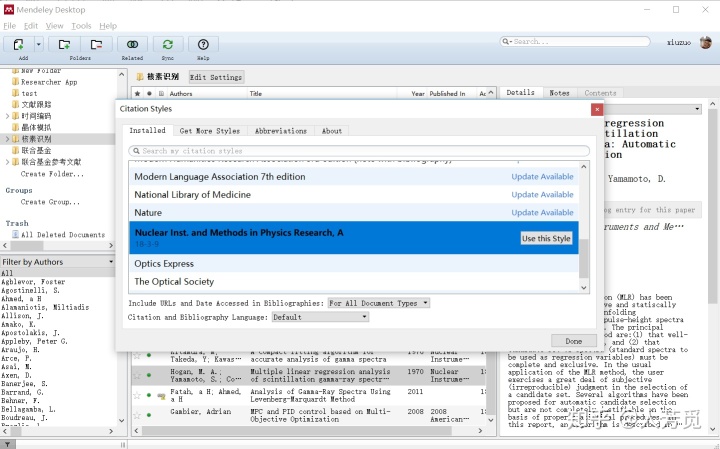Click Create Group... in sidebar
720x449 pixels.
[50, 202]
